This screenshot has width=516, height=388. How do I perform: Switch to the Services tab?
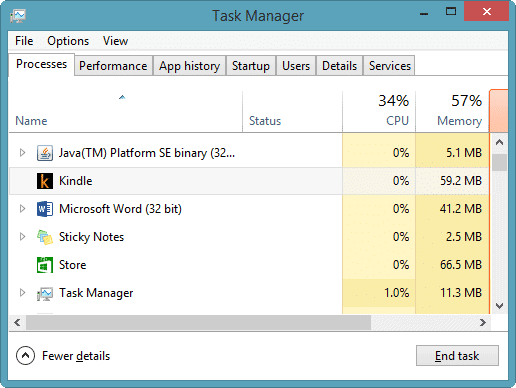point(389,66)
